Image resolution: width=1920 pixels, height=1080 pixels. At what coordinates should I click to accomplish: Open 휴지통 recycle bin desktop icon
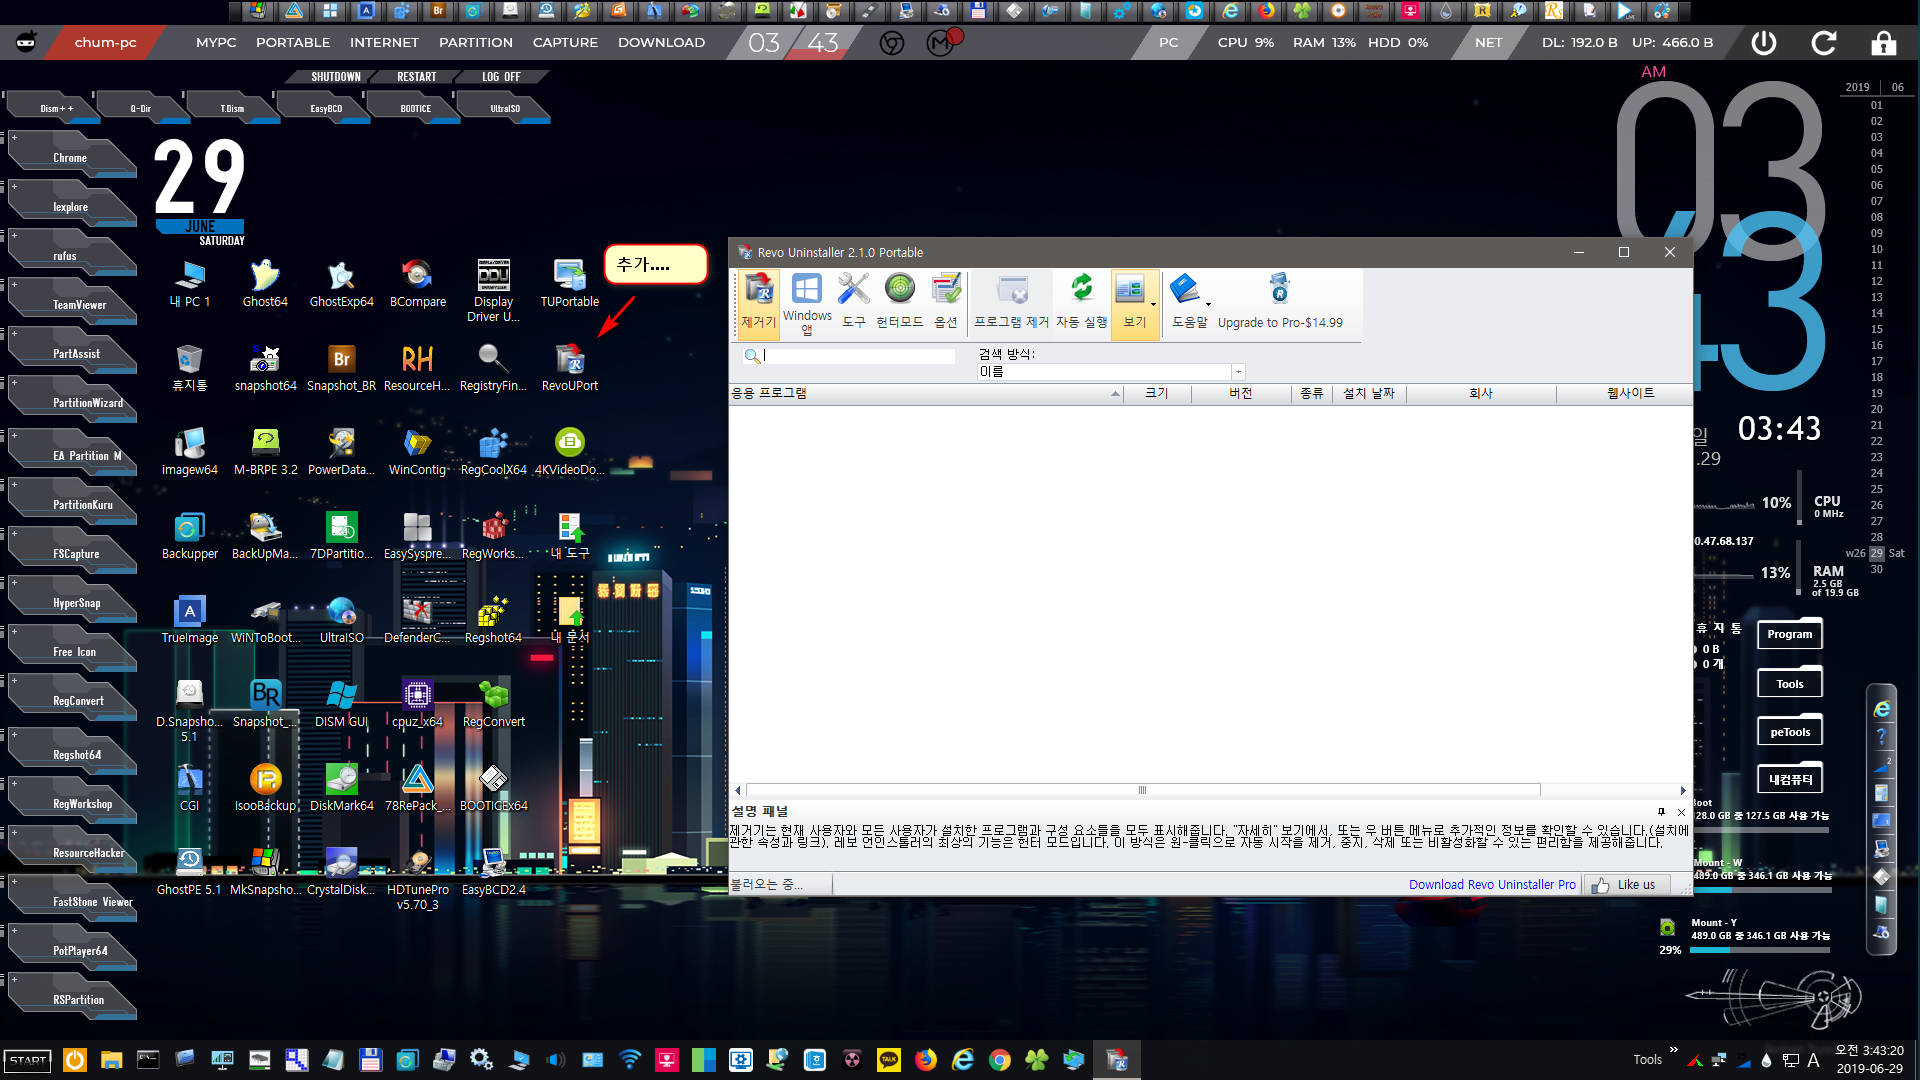pos(189,368)
